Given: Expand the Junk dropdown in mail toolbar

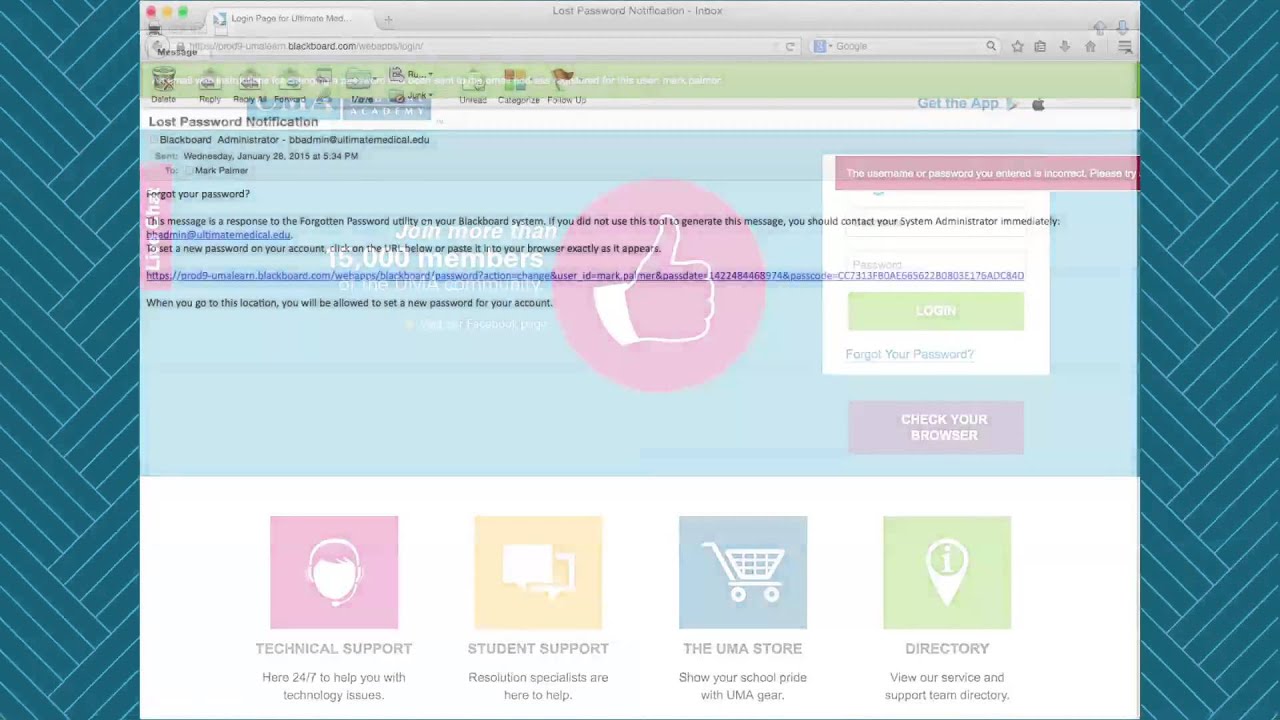Looking at the screenshot, I should (x=410, y=96).
